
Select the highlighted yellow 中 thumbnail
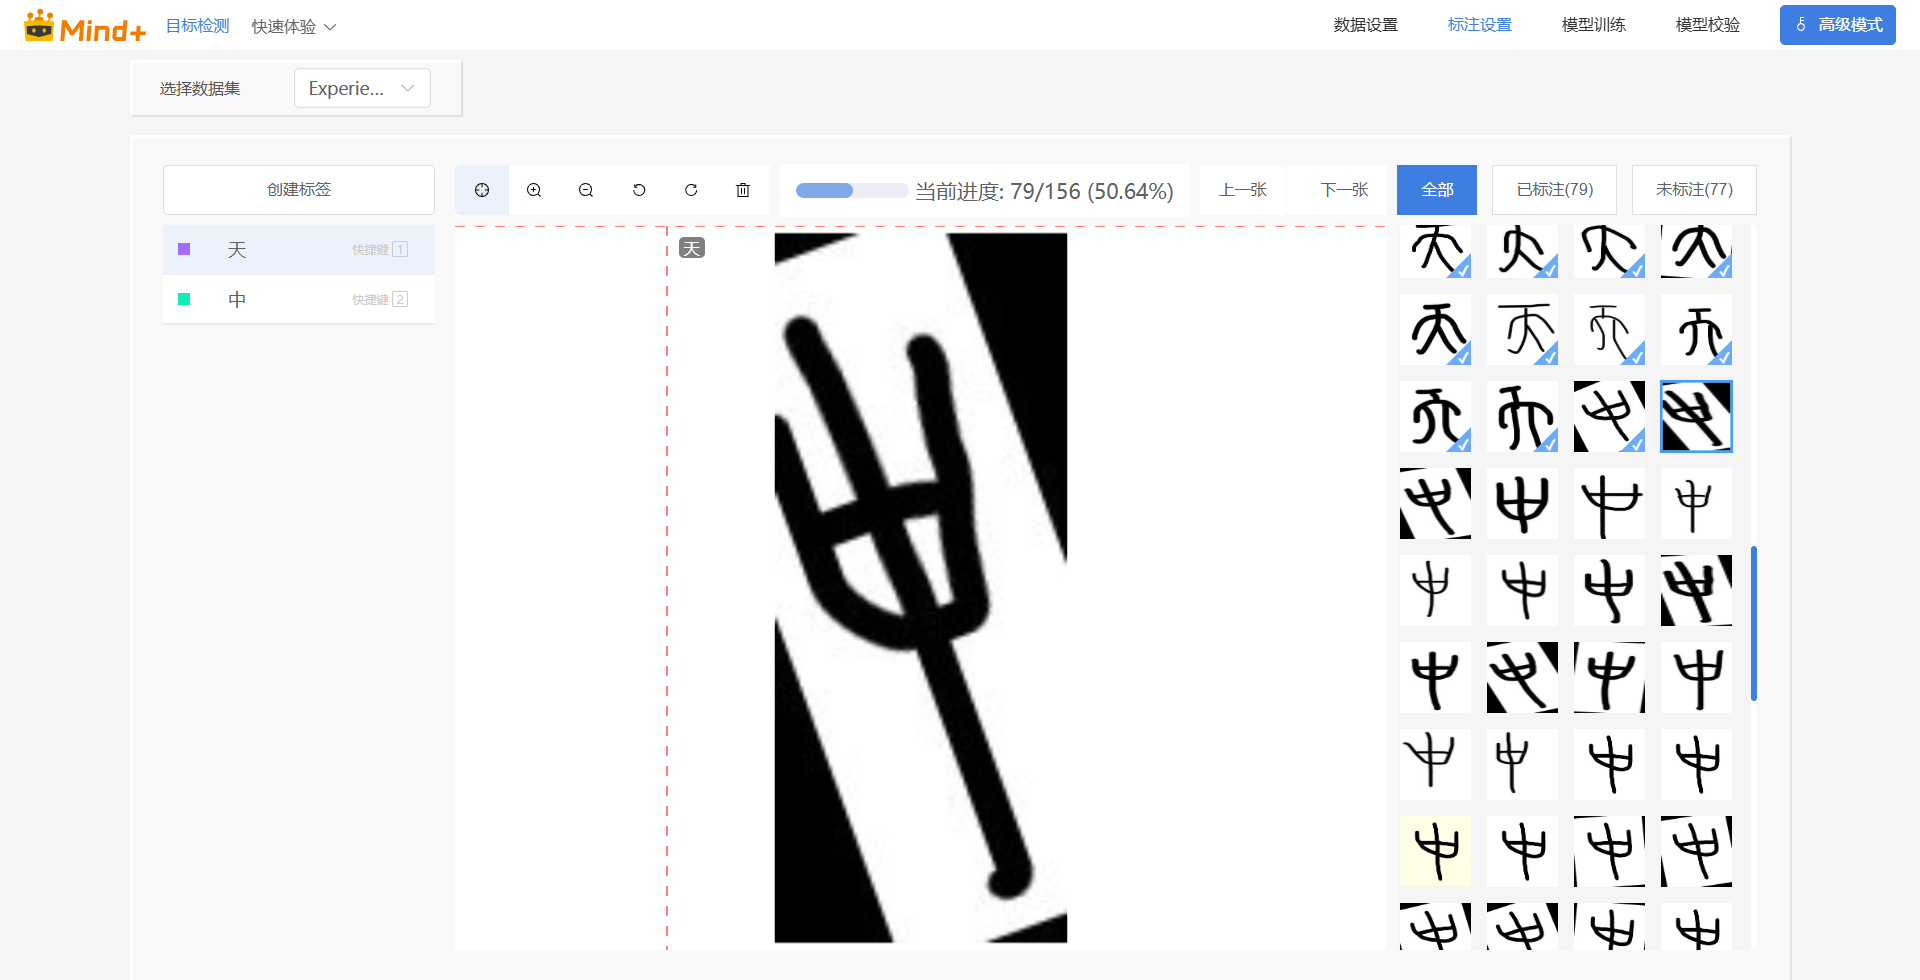[x=1435, y=850]
